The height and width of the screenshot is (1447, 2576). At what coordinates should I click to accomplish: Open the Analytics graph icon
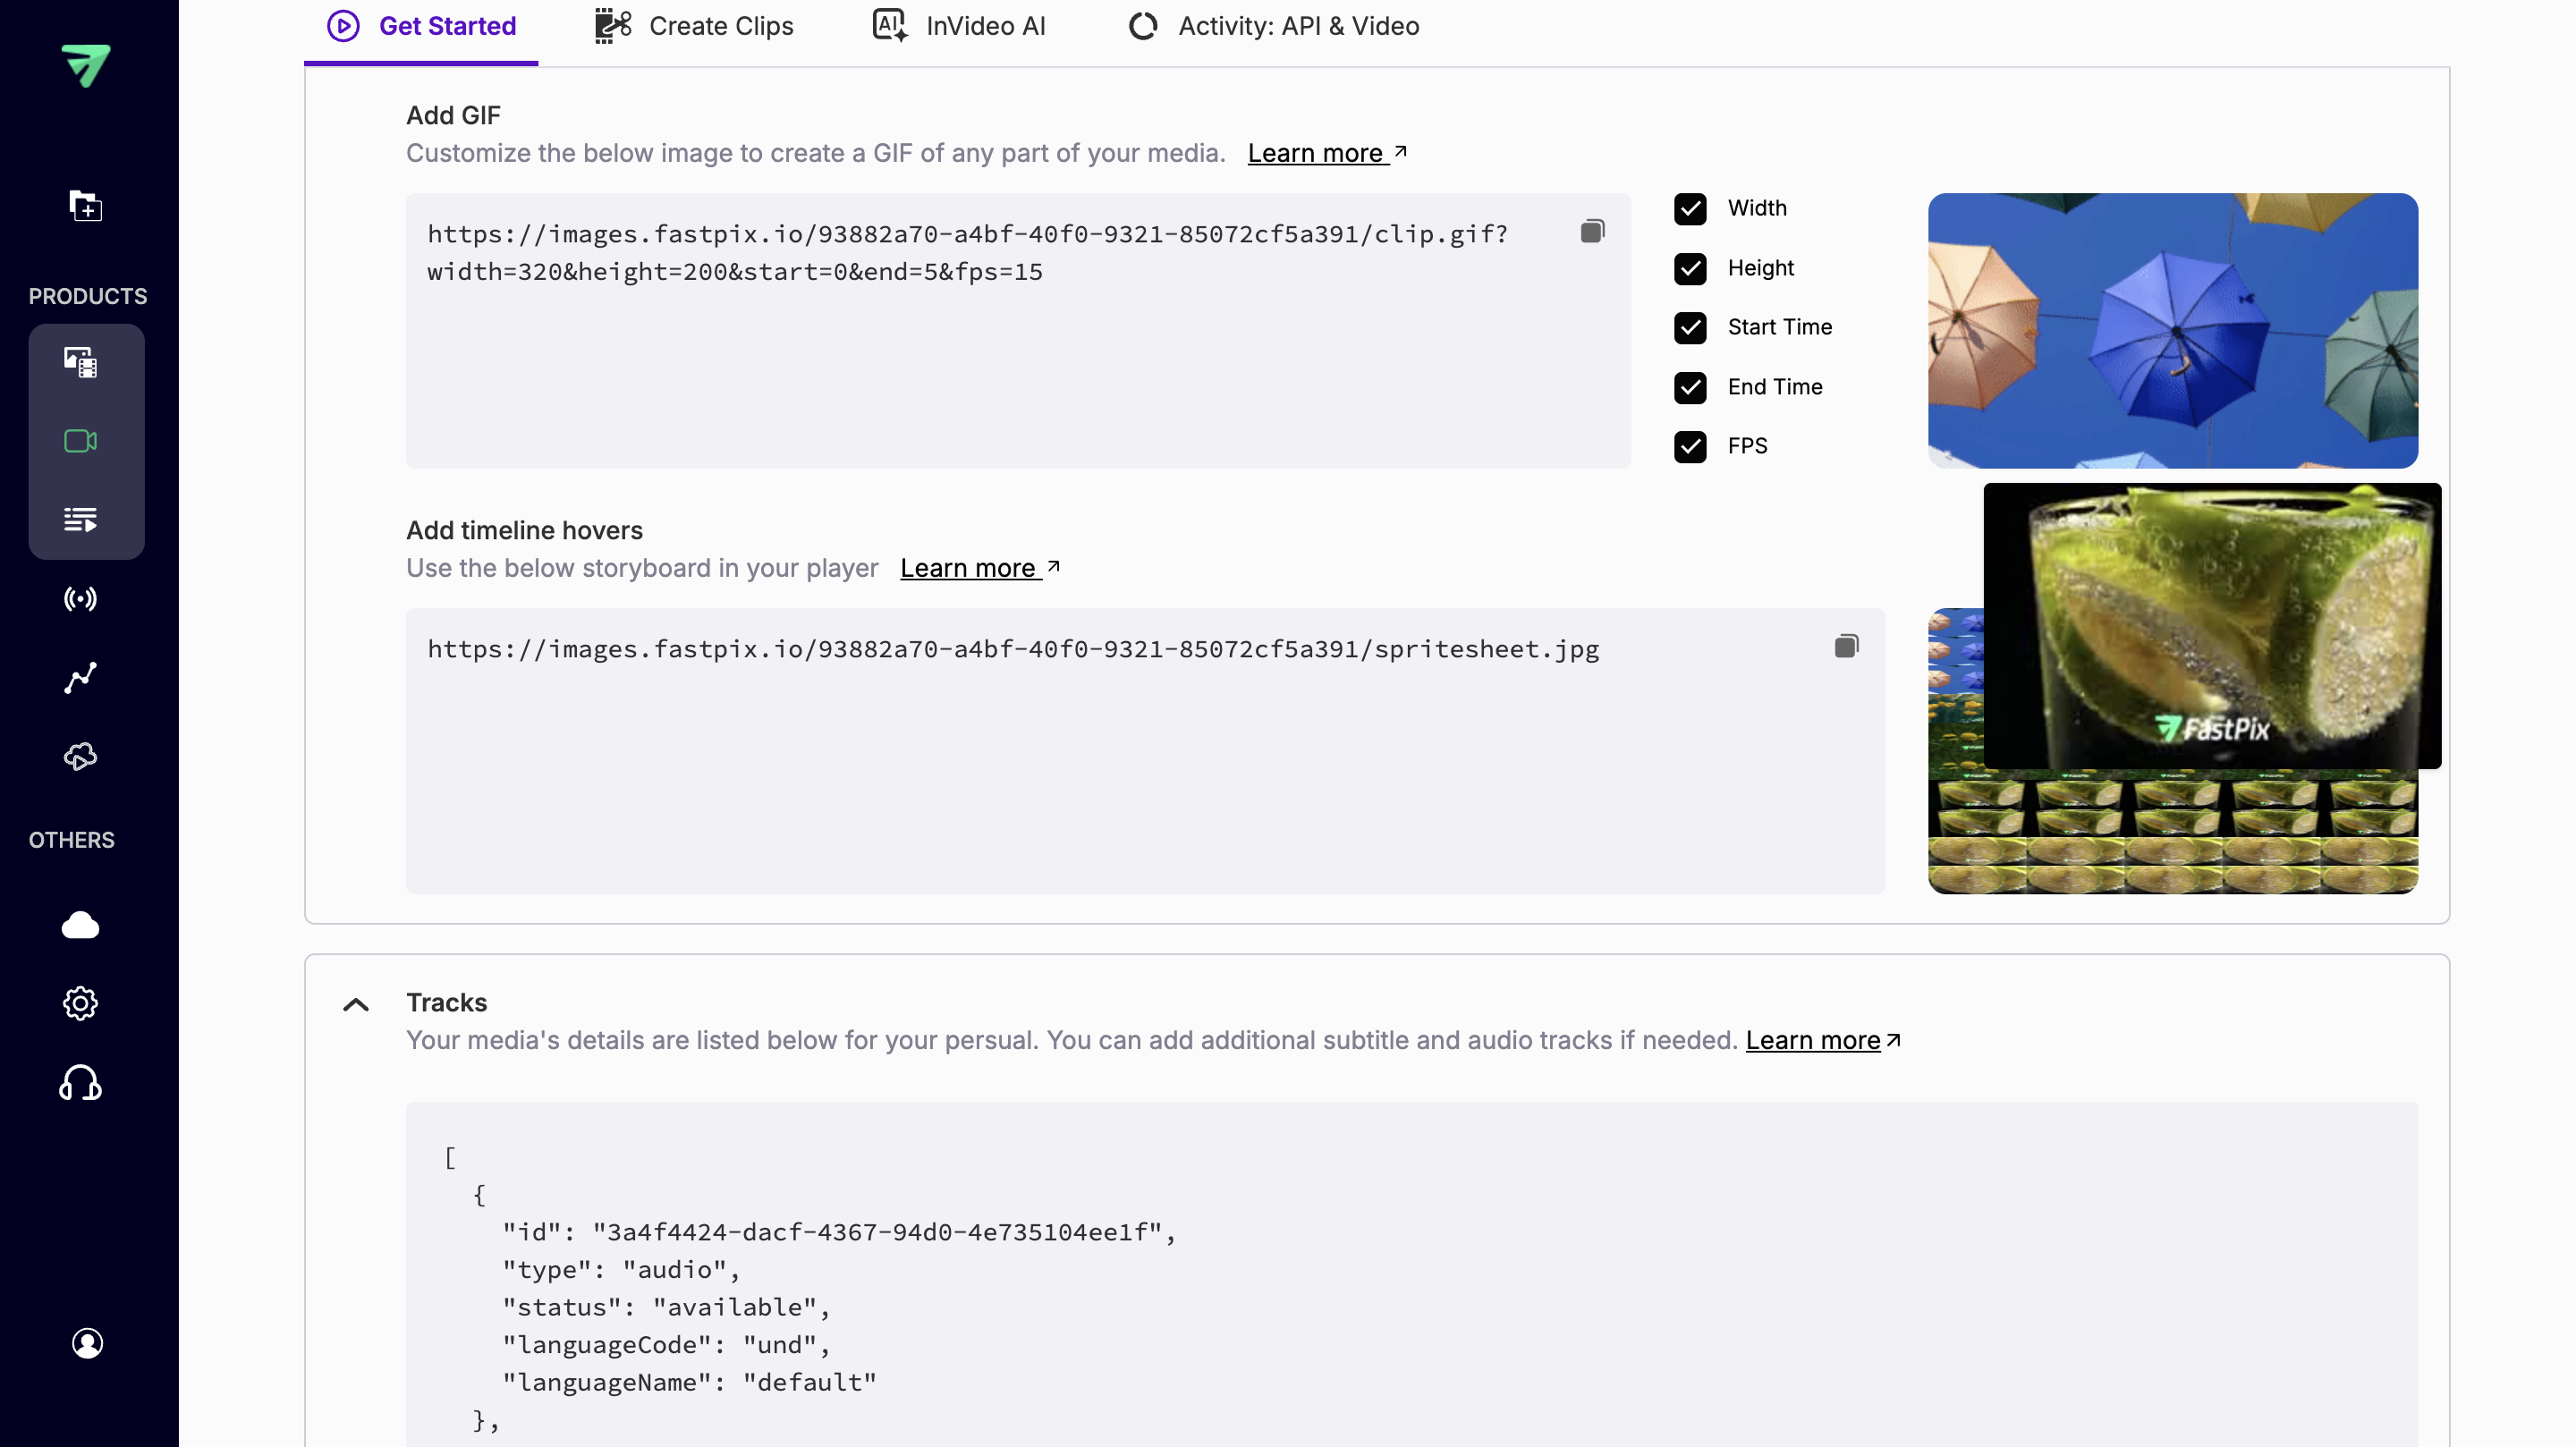pos(80,678)
